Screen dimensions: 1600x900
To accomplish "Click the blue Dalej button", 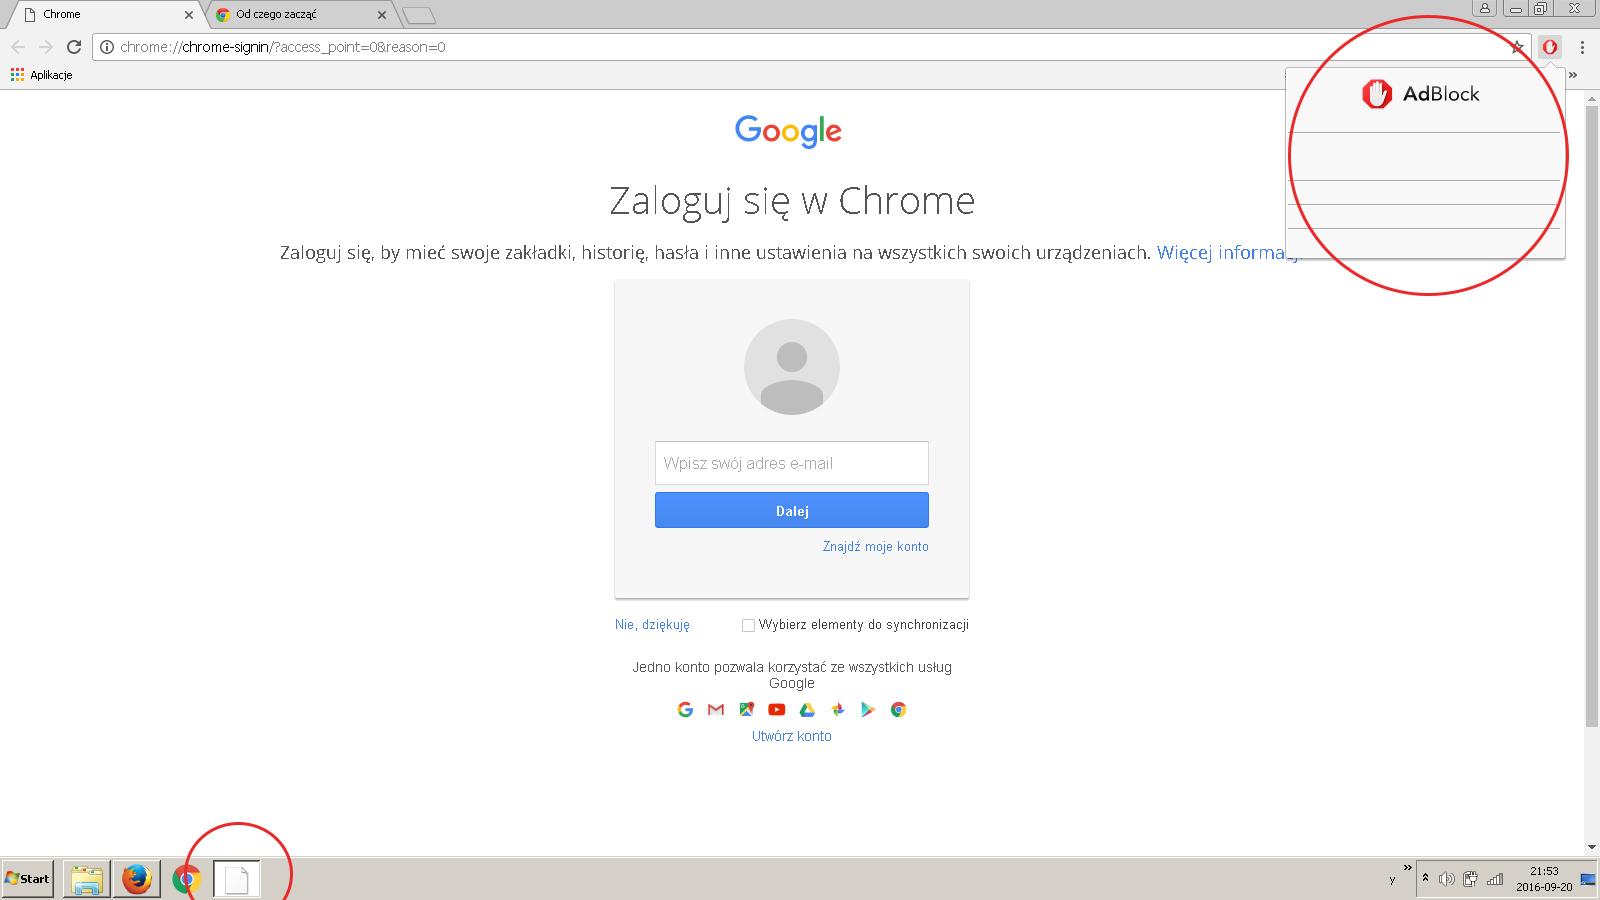I will [x=792, y=510].
